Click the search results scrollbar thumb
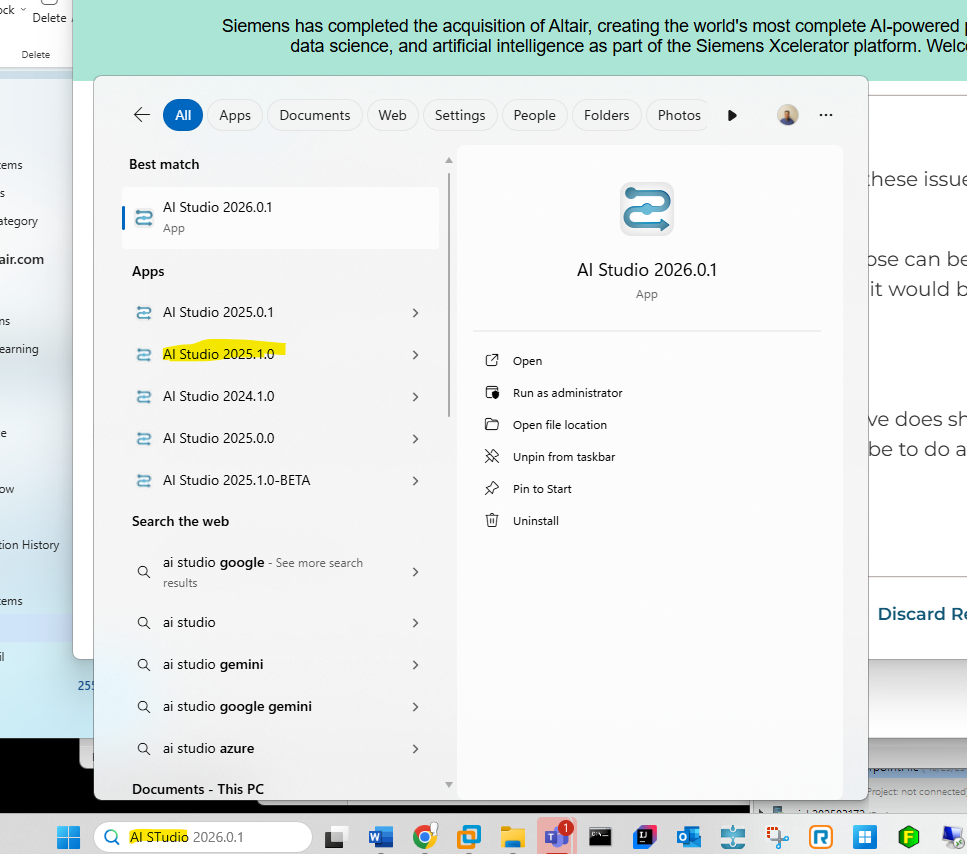The image size is (967, 854). tap(449, 295)
